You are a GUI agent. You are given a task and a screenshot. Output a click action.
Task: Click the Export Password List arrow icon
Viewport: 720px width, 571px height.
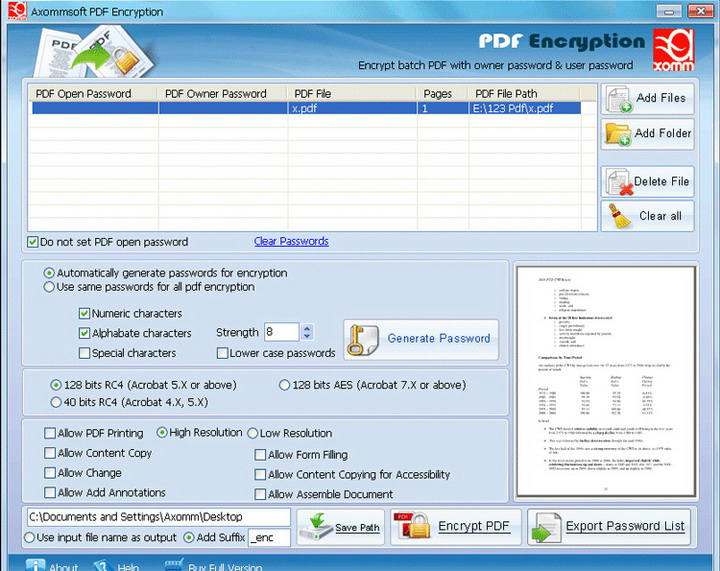pyautogui.click(x=546, y=527)
